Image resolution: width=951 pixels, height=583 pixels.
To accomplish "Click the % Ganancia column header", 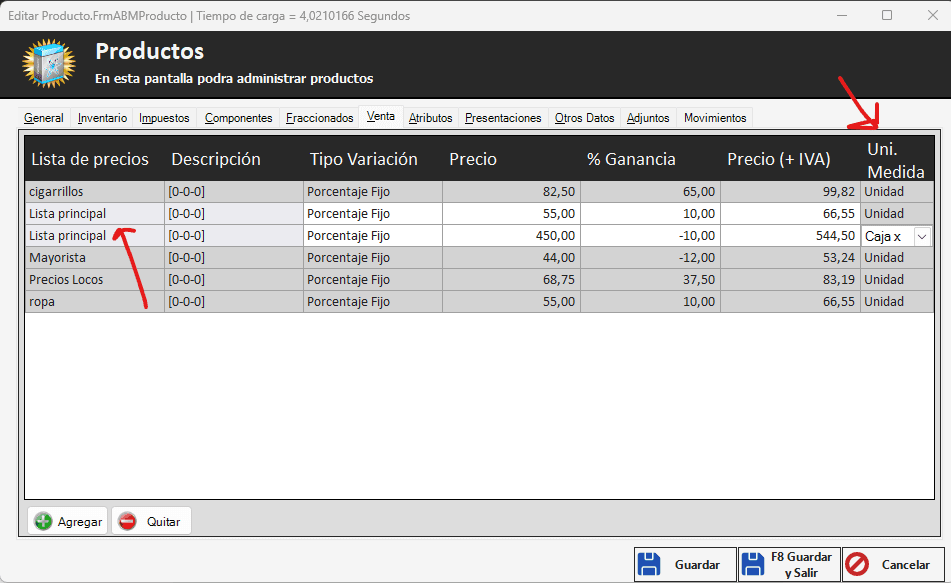I will [x=631, y=159].
